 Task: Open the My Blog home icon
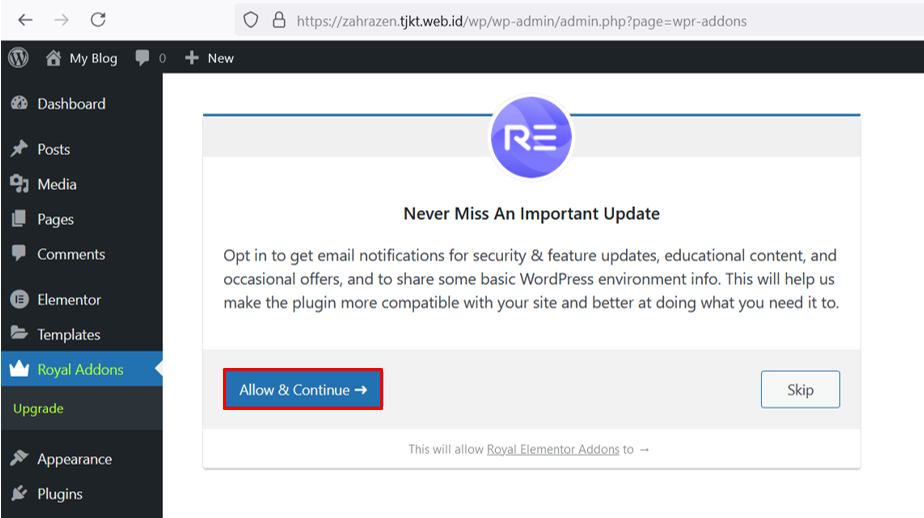(x=54, y=58)
